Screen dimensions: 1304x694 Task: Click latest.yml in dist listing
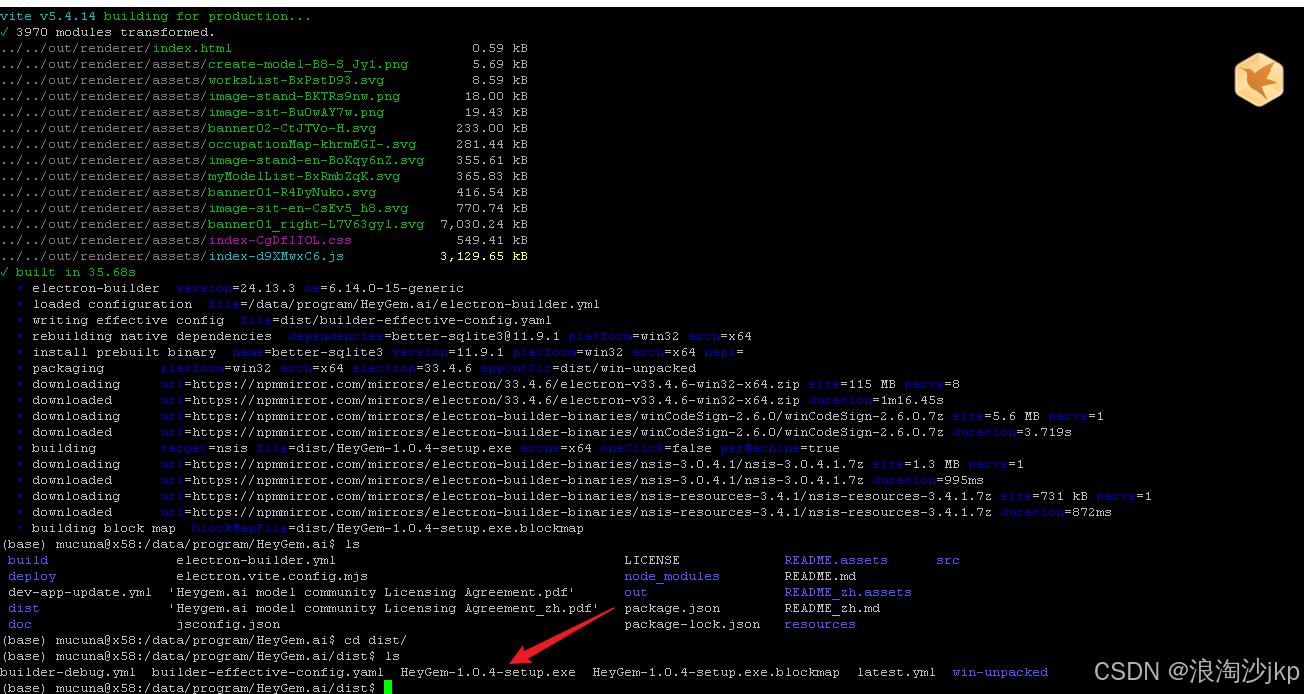896,672
